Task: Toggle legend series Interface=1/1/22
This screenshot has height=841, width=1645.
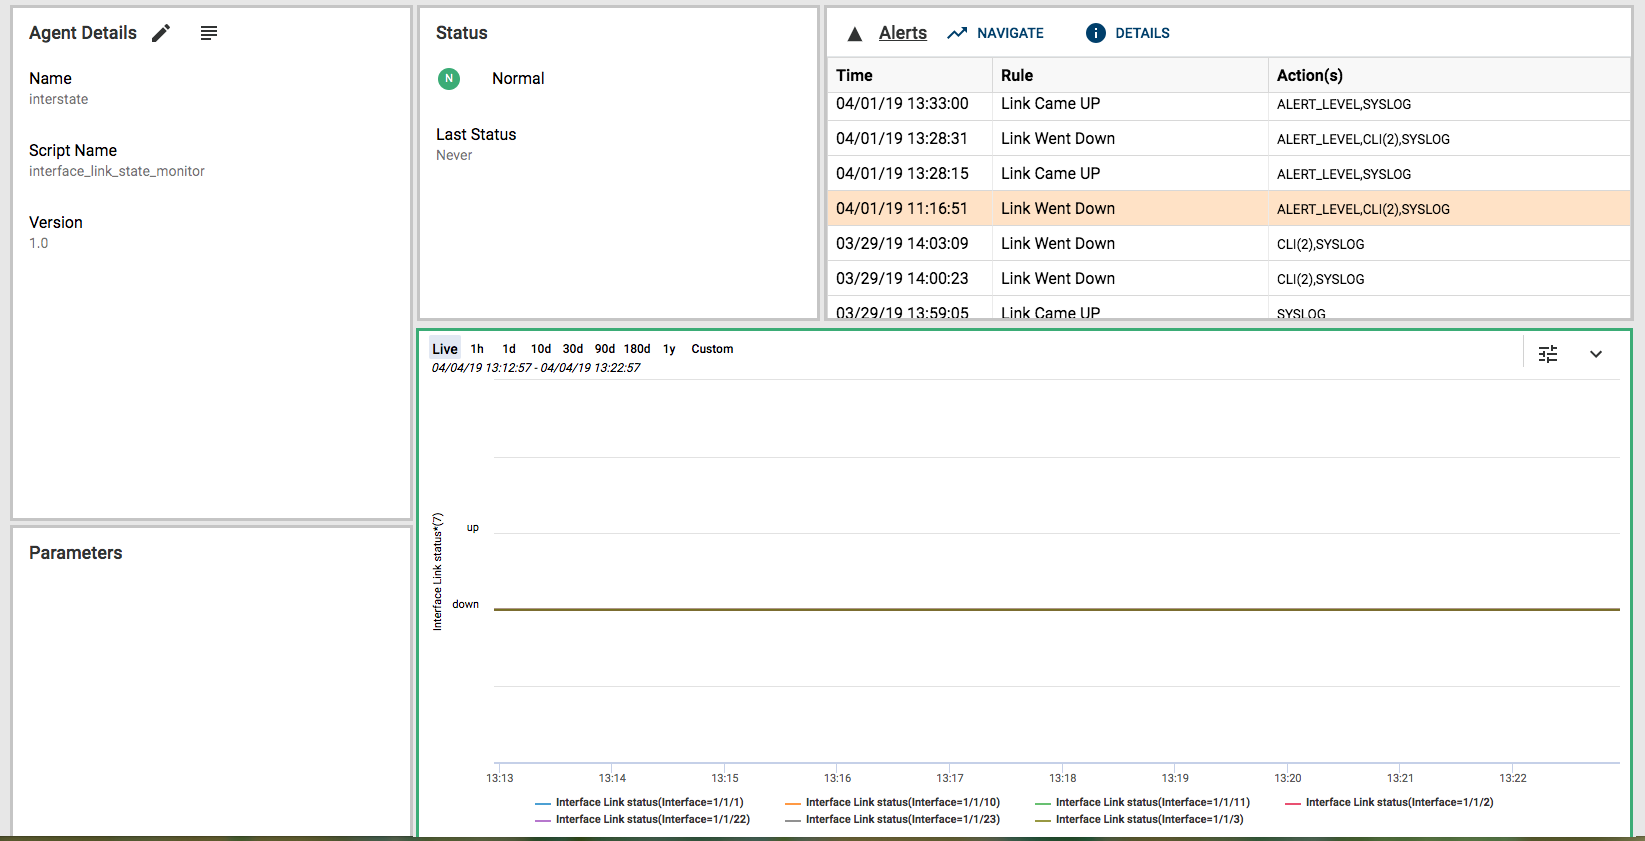Action: click(643, 819)
